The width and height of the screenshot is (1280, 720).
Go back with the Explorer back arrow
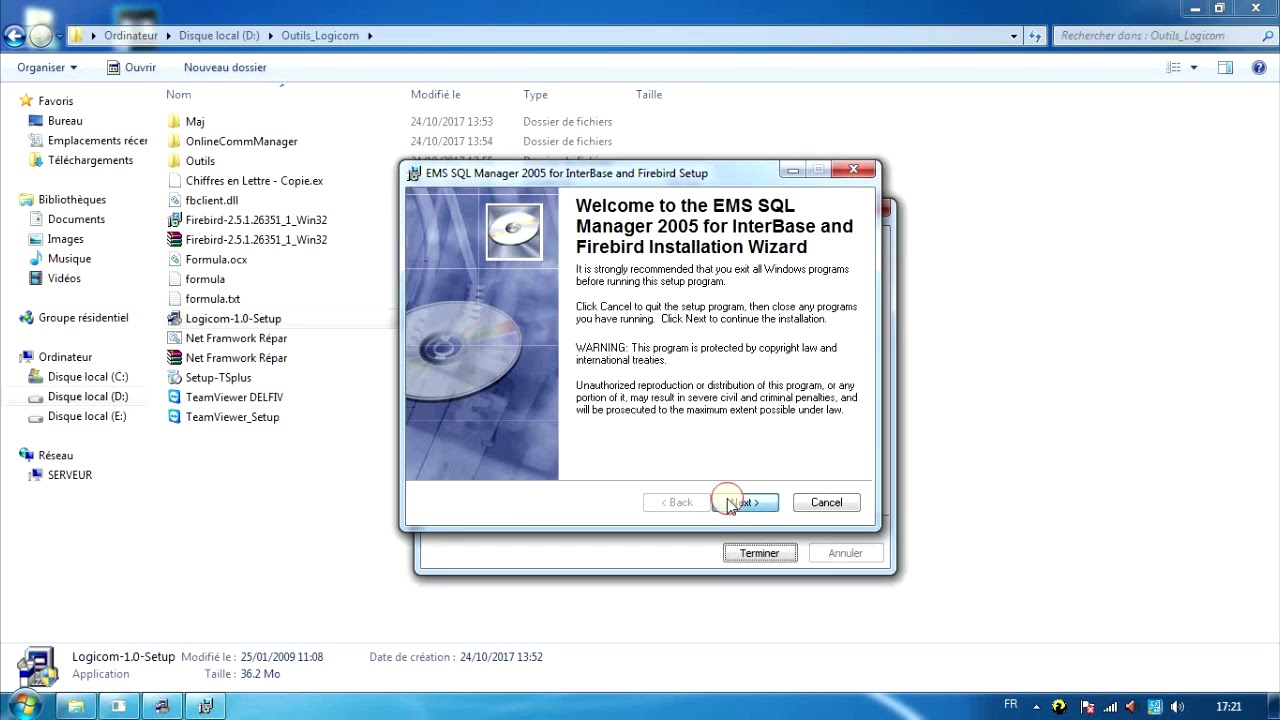[x=14, y=36]
